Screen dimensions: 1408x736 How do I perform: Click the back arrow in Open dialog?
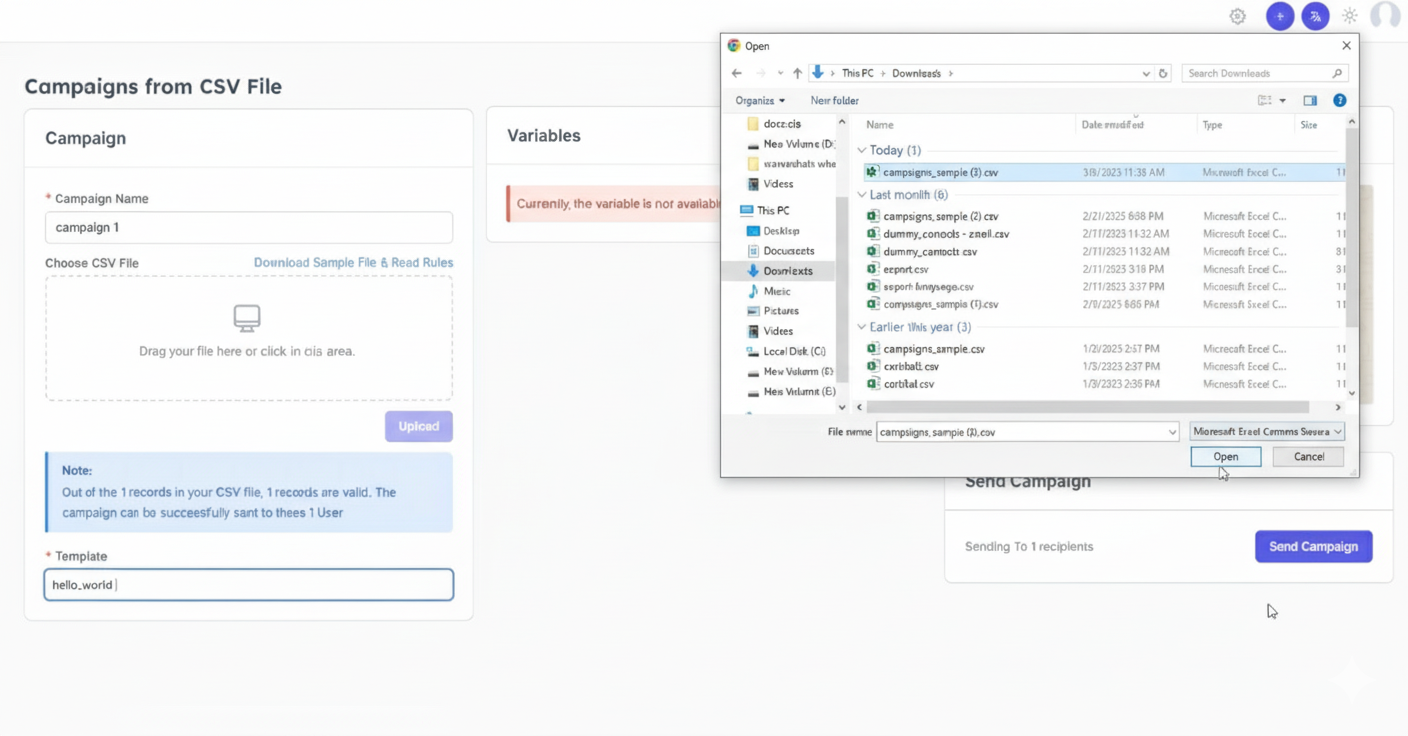[x=737, y=73]
